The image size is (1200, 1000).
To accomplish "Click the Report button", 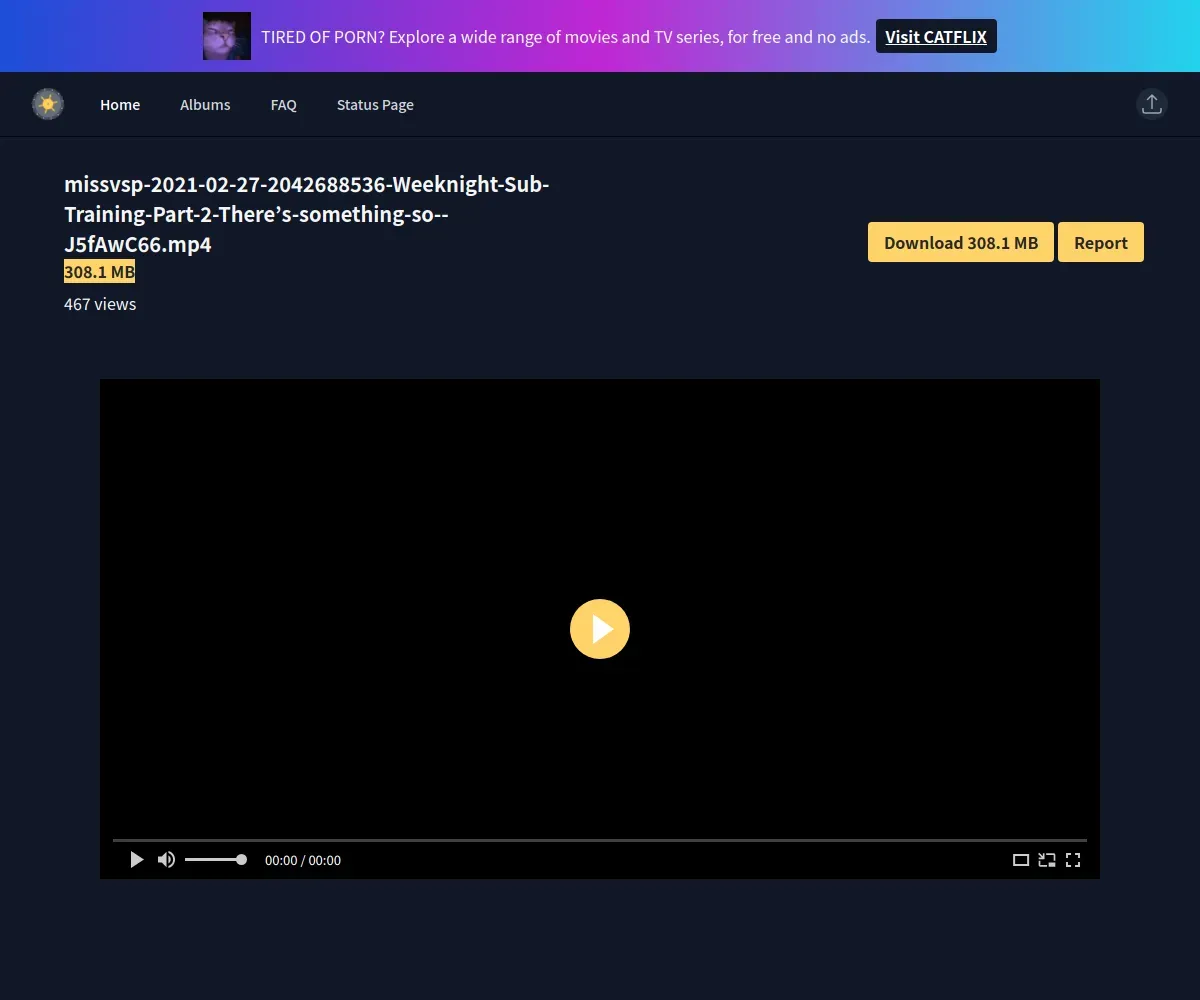I will pos(1101,242).
